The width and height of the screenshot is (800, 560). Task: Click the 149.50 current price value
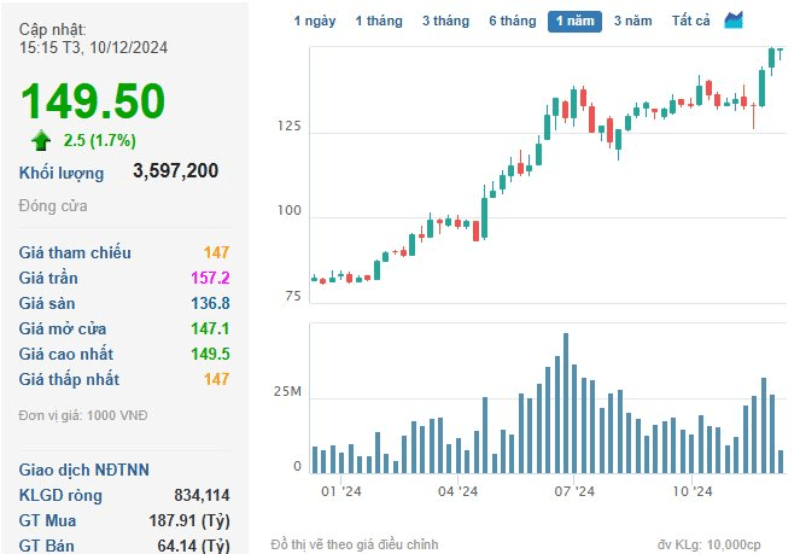click(x=93, y=101)
